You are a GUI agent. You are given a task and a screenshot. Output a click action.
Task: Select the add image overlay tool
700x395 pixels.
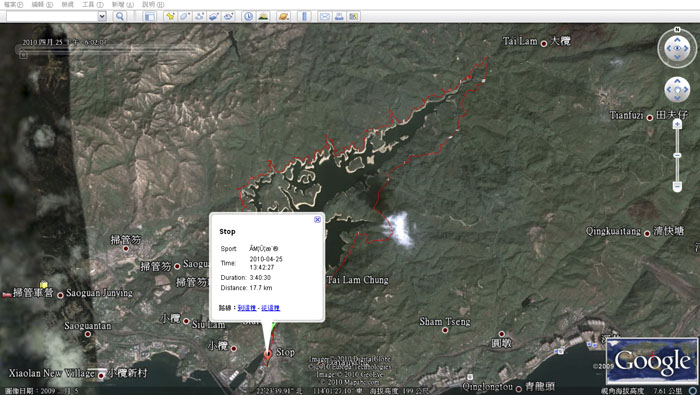coord(214,17)
